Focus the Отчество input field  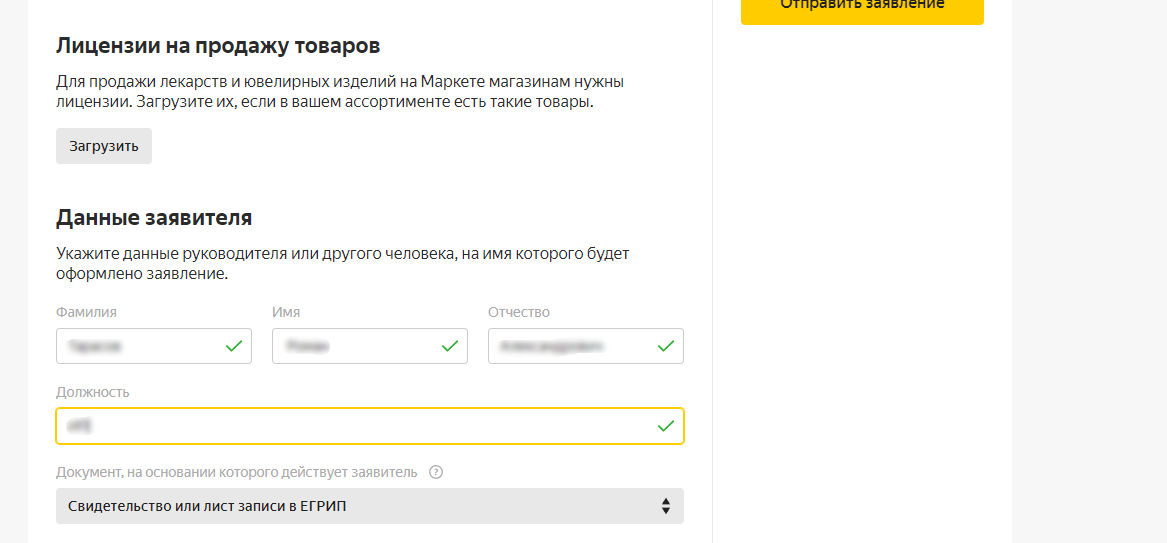pos(568,346)
